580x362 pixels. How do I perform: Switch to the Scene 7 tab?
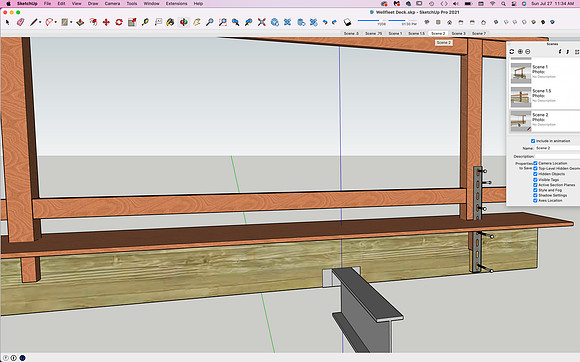pos(479,33)
